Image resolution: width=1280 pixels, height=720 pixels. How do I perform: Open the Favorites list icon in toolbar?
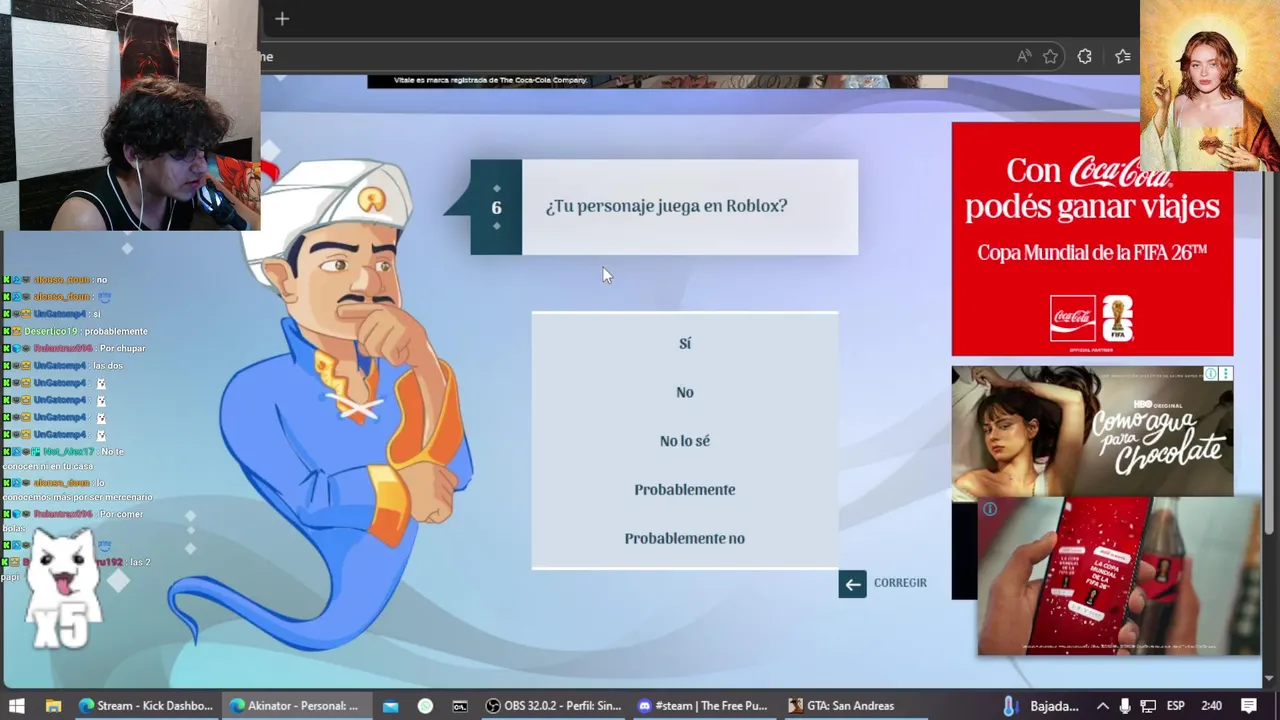click(x=1122, y=57)
